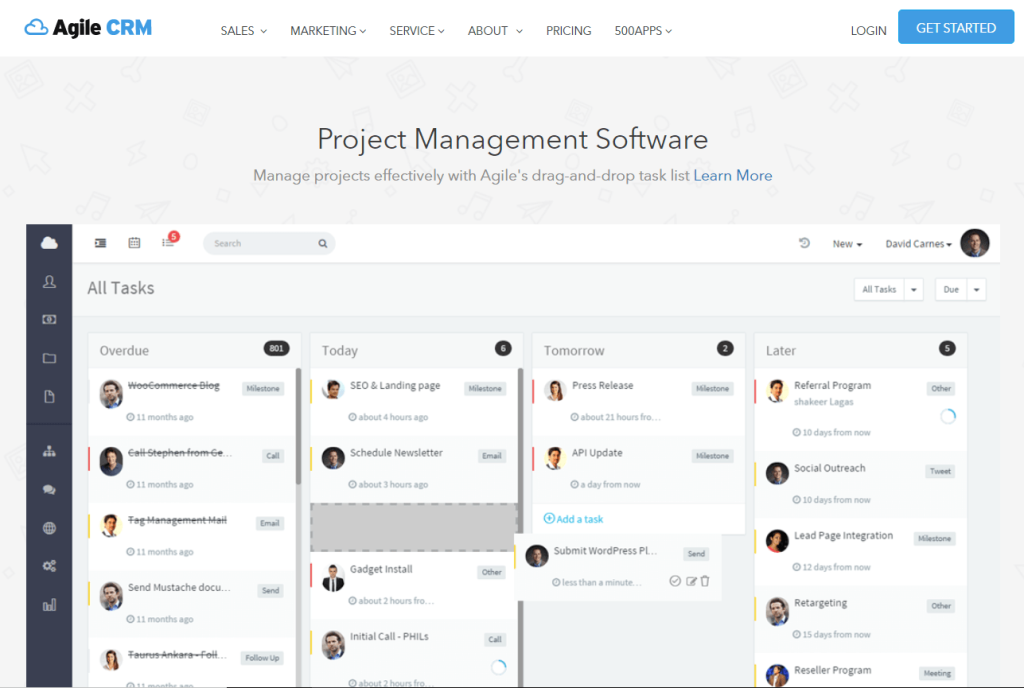Mark Submit WordPress task complete check icon
The height and width of the screenshot is (688, 1024).
(675, 581)
